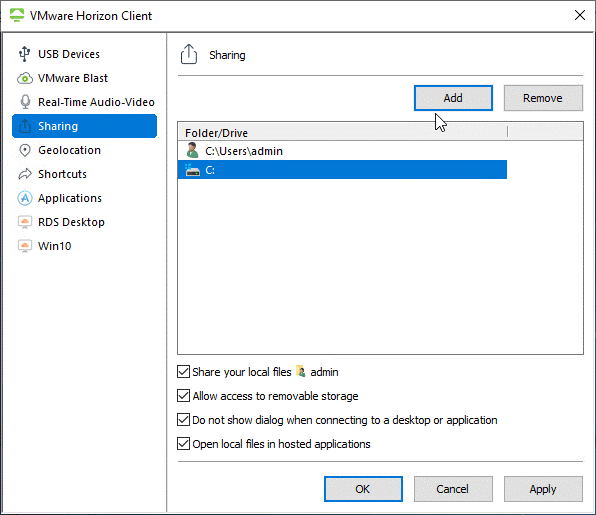Click the user icon beside C:\Users\admin
596x515 pixels.
pyautogui.click(x=192, y=151)
